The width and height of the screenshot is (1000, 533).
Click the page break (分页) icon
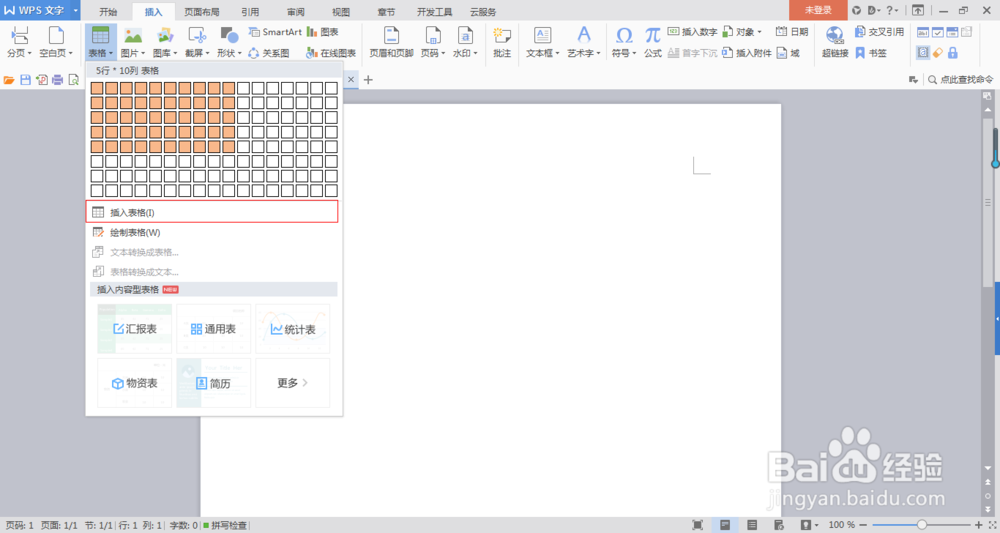(18, 35)
